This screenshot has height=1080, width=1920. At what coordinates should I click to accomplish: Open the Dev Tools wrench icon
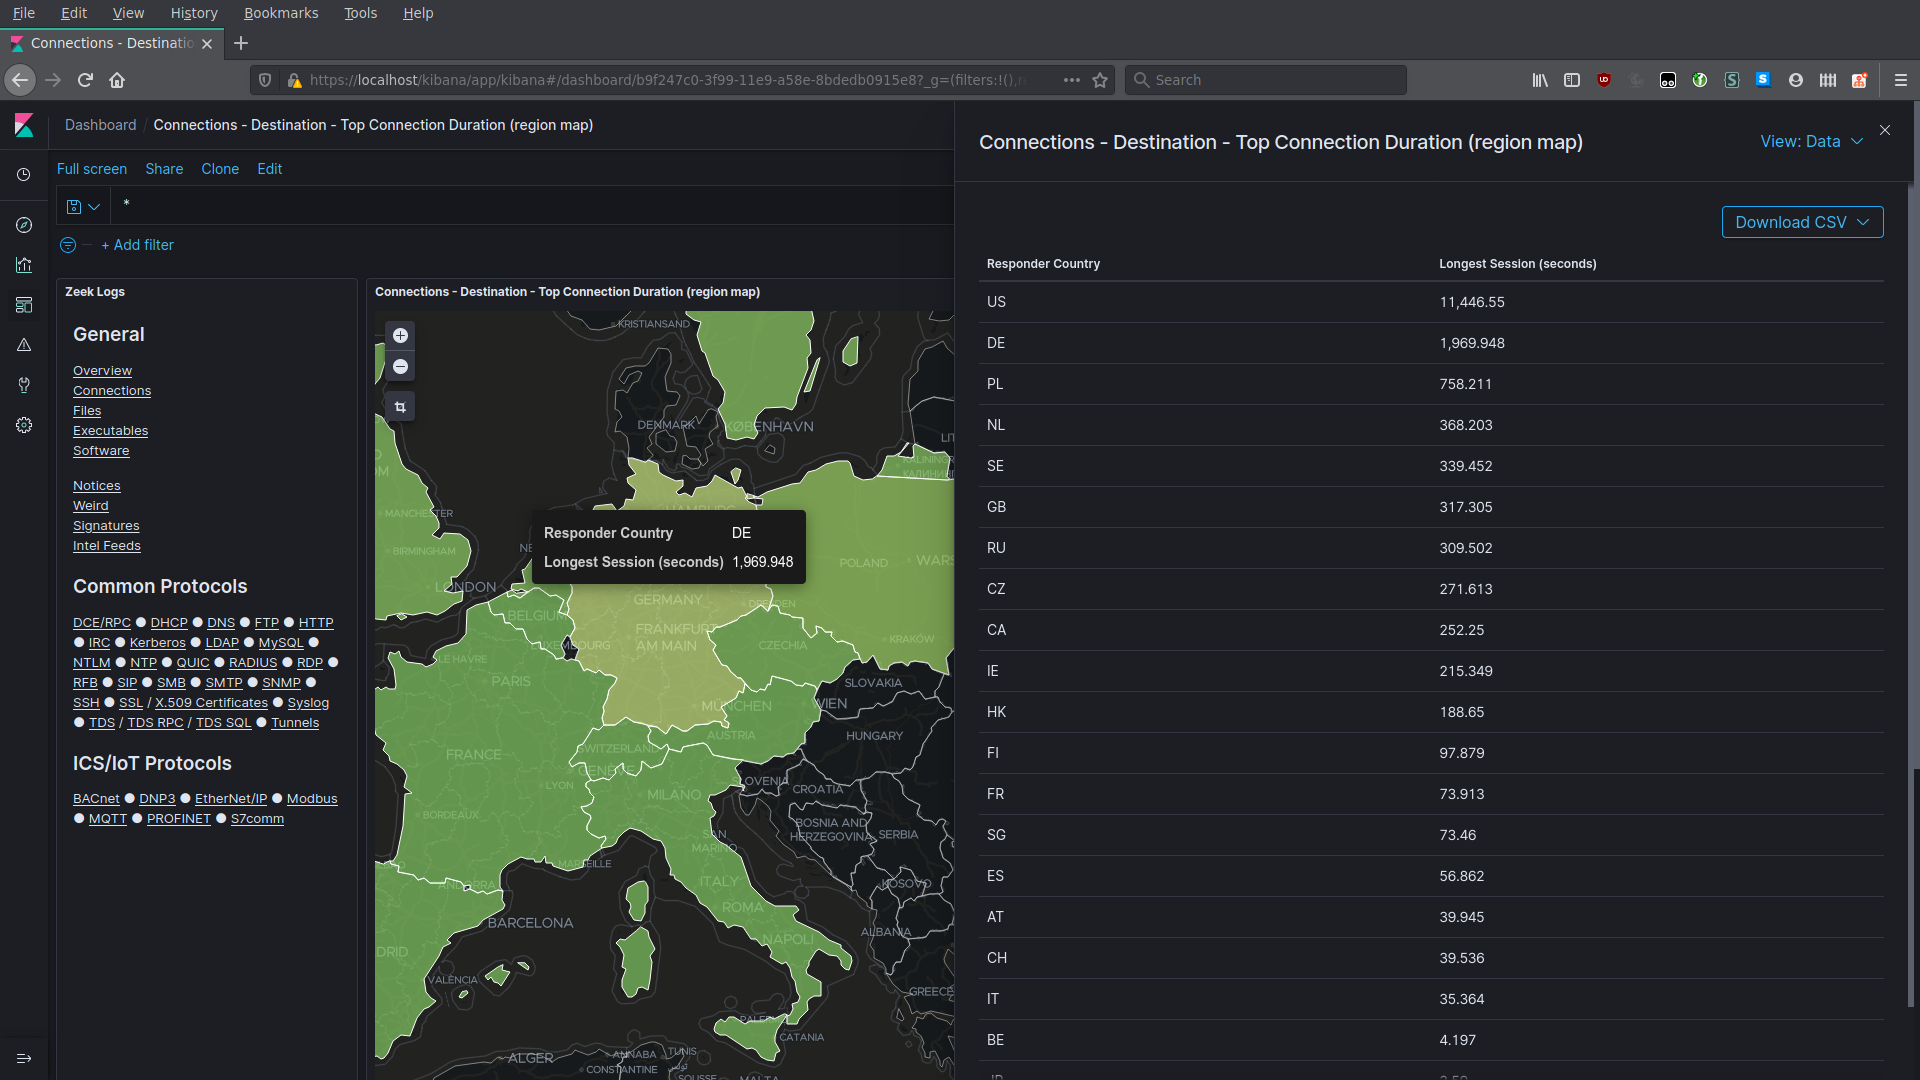pos(24,384)
